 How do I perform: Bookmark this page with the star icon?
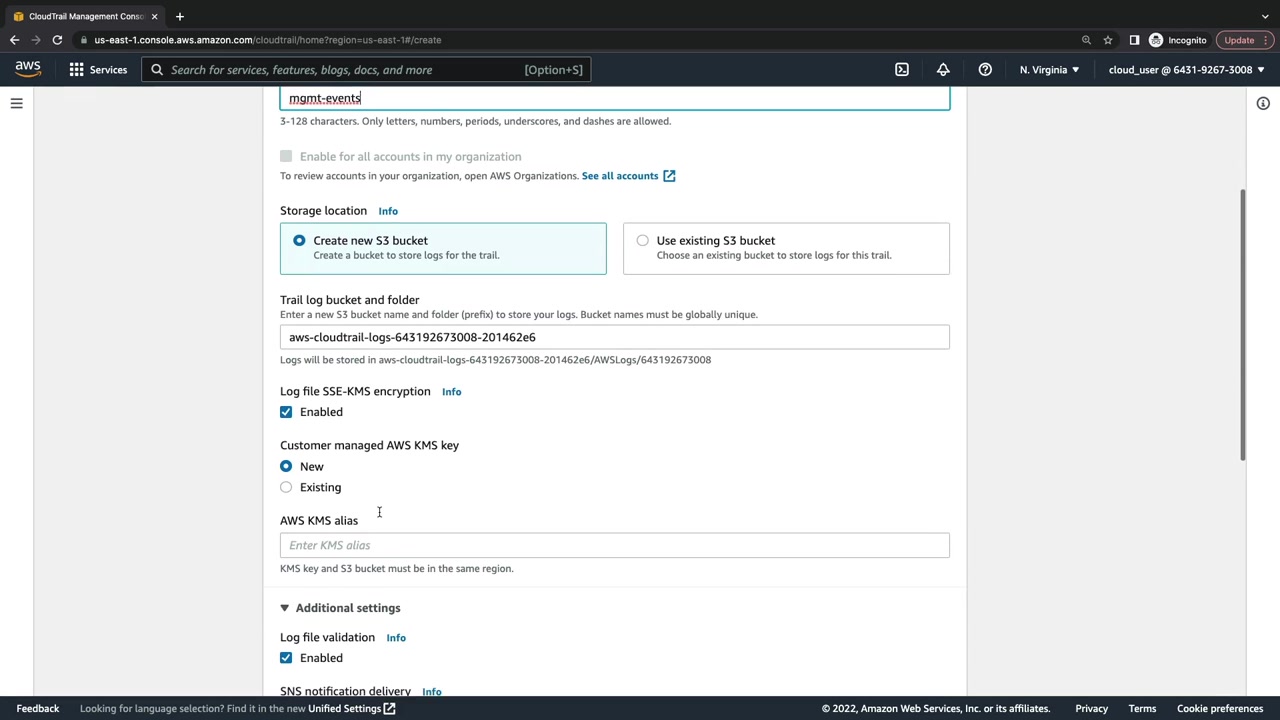coord(1108,40)
